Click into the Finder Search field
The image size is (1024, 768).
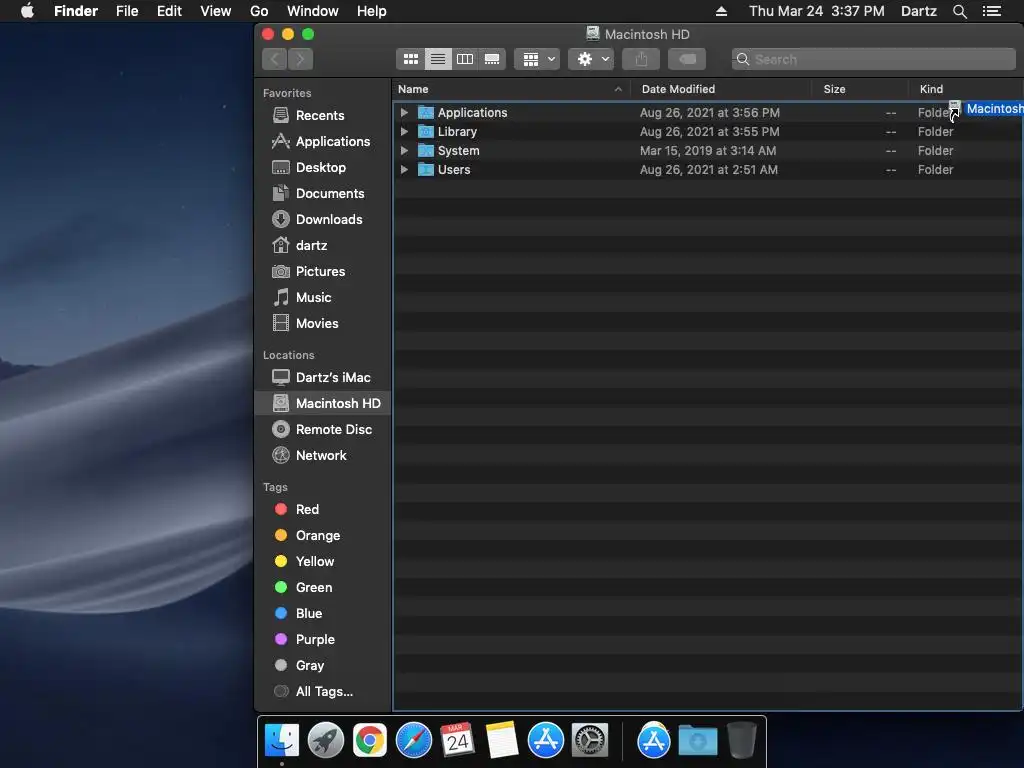point(874,59)
